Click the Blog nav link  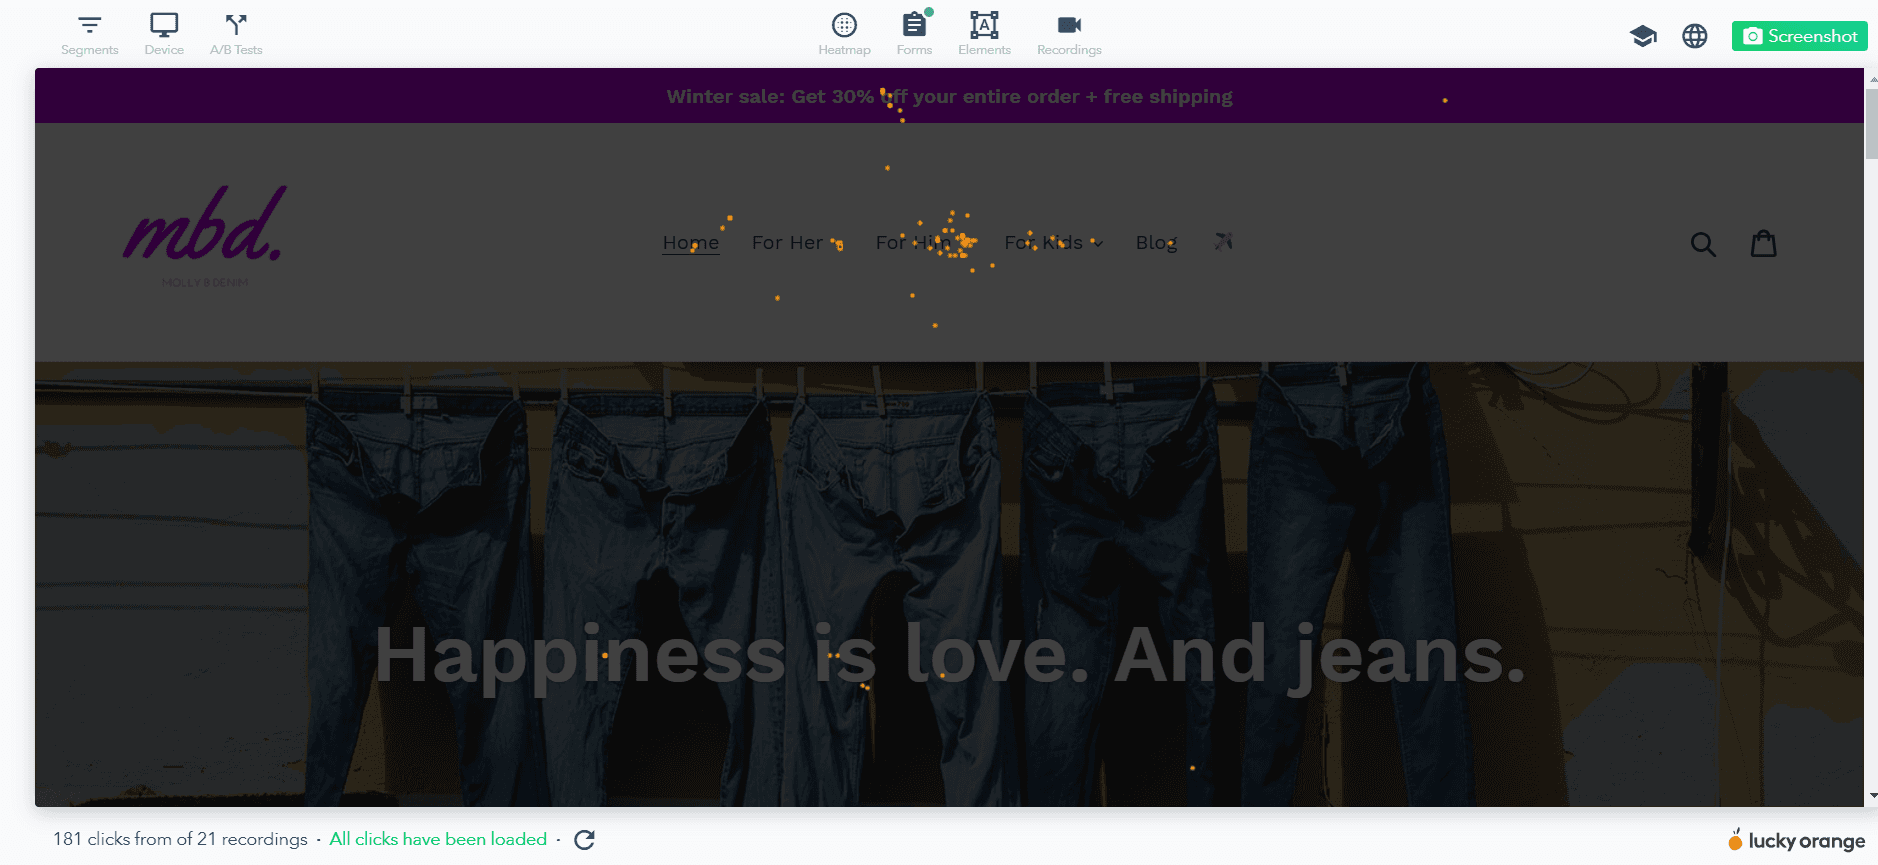click(x=1157, y=243)
